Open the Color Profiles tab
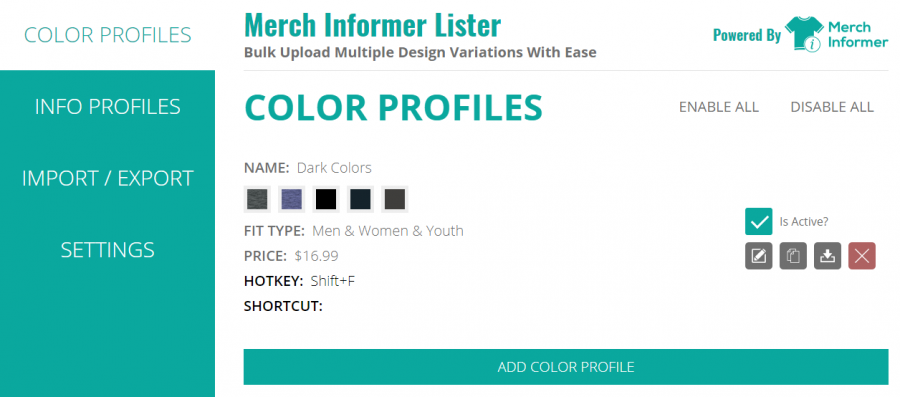 point(107,35)
